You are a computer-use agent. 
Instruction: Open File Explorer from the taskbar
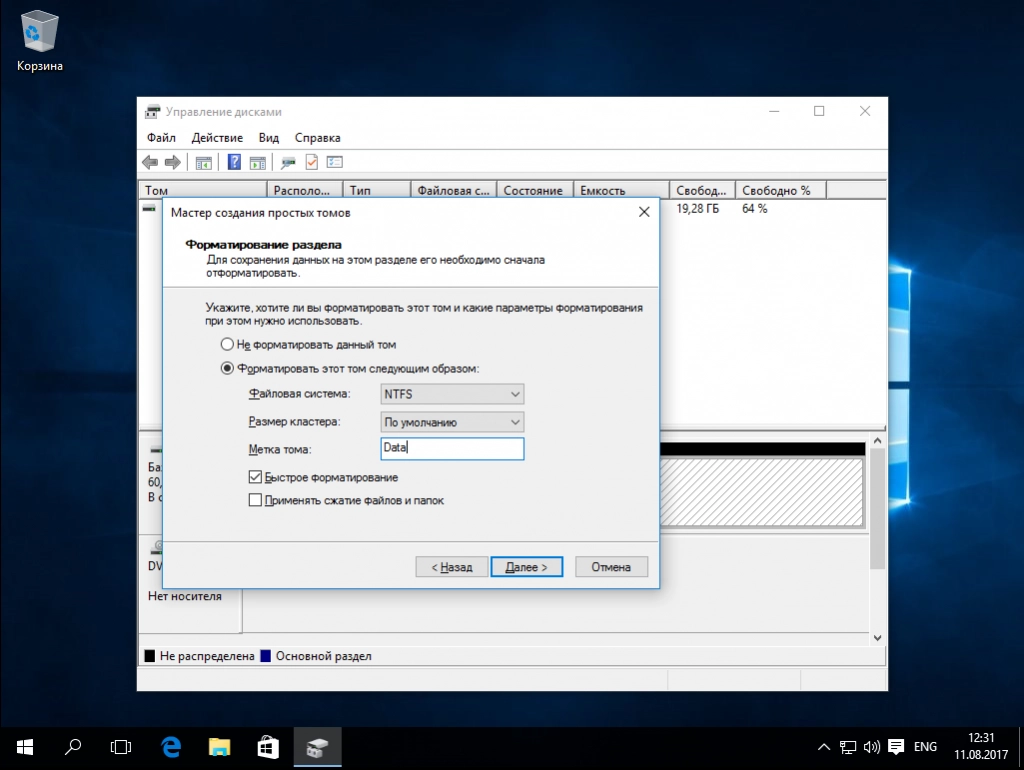220,747
